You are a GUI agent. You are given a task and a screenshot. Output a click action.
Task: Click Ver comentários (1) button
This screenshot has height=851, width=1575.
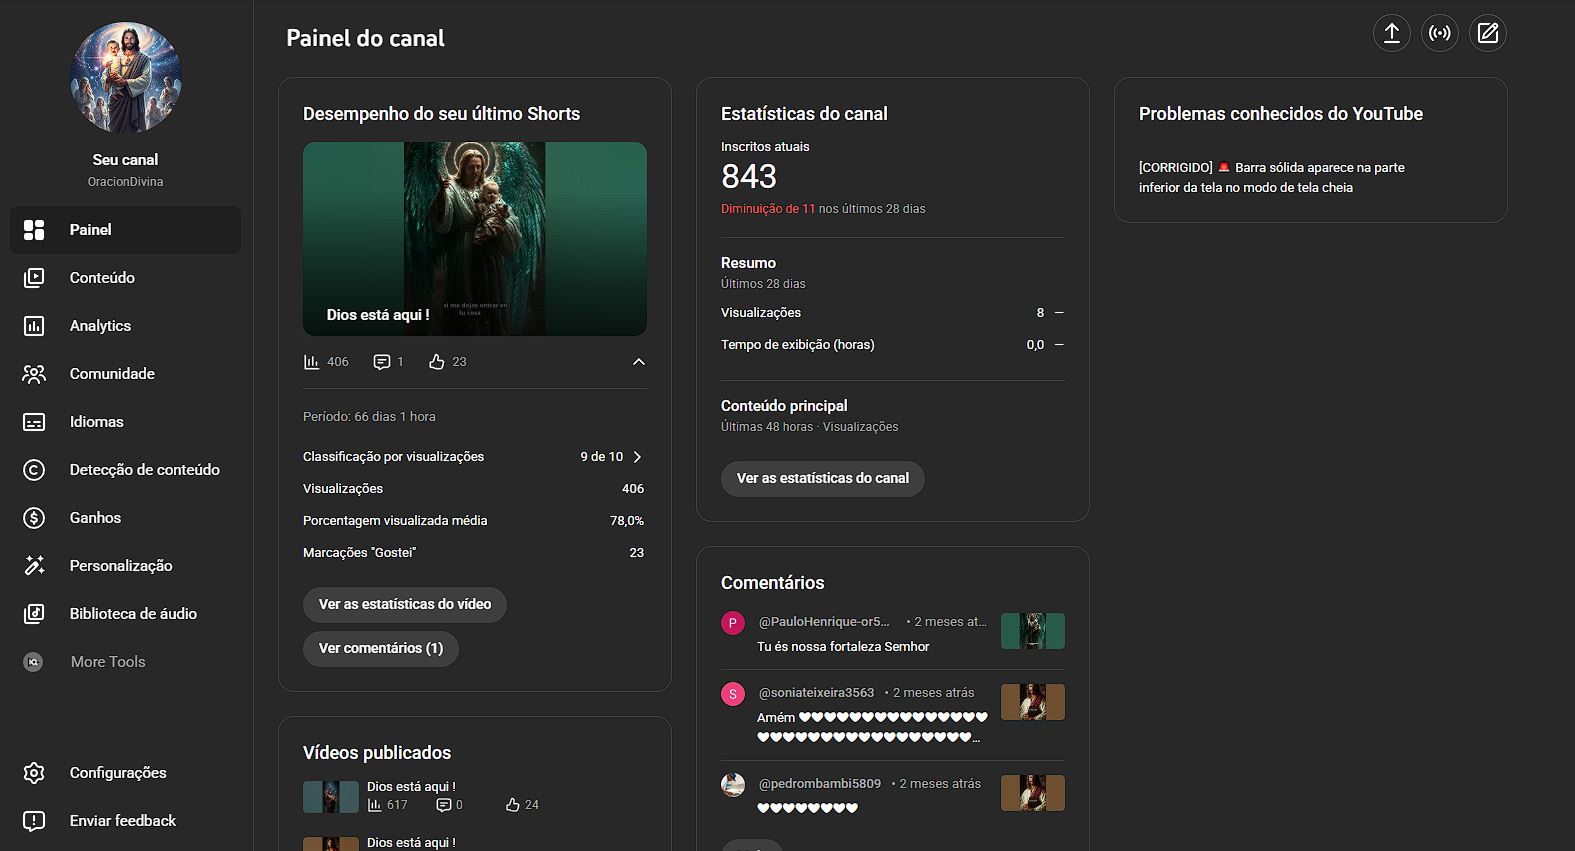click(x=381, y=648)
